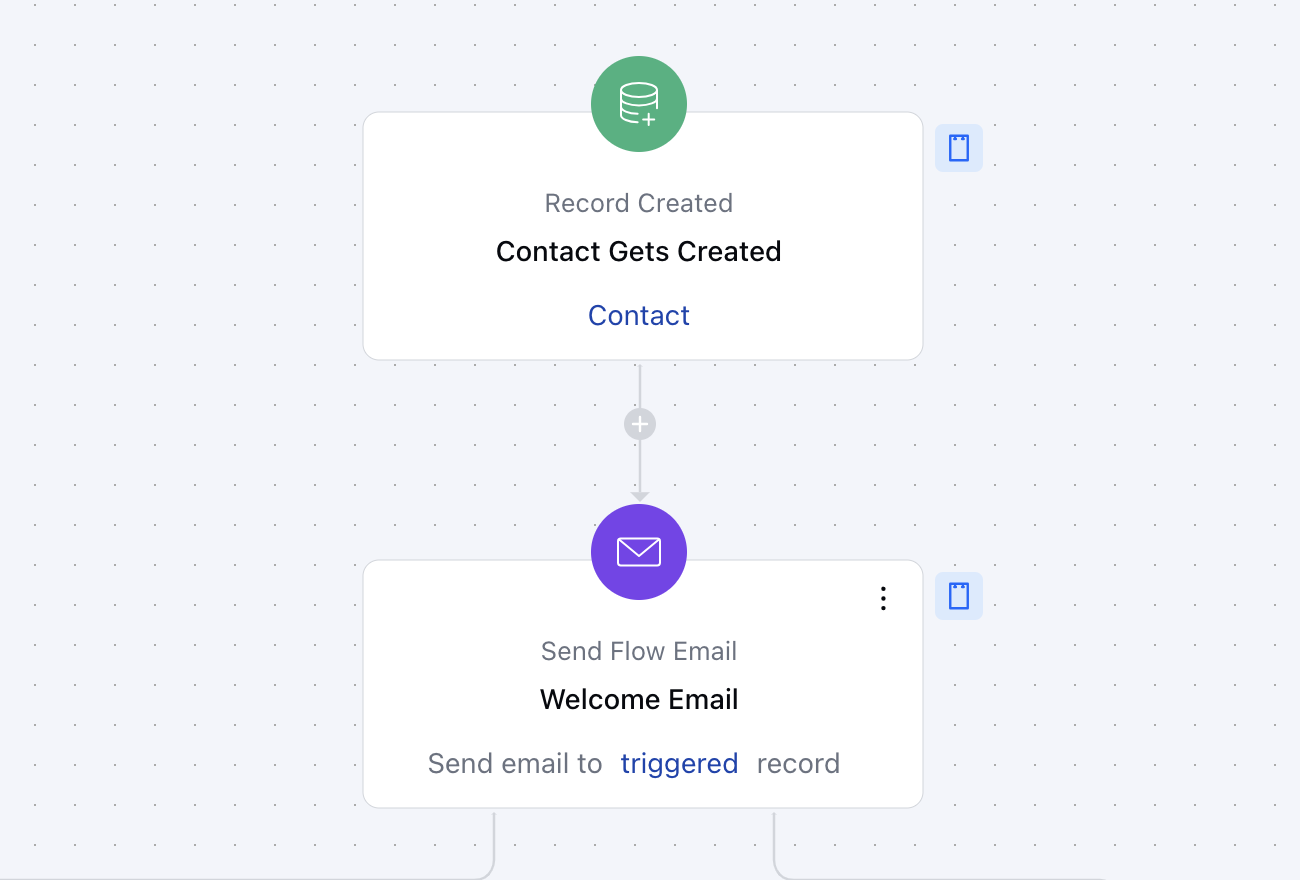
Task: Select the Contact Gets Created title
Action: pyautogui.click(x=639, y=251)
